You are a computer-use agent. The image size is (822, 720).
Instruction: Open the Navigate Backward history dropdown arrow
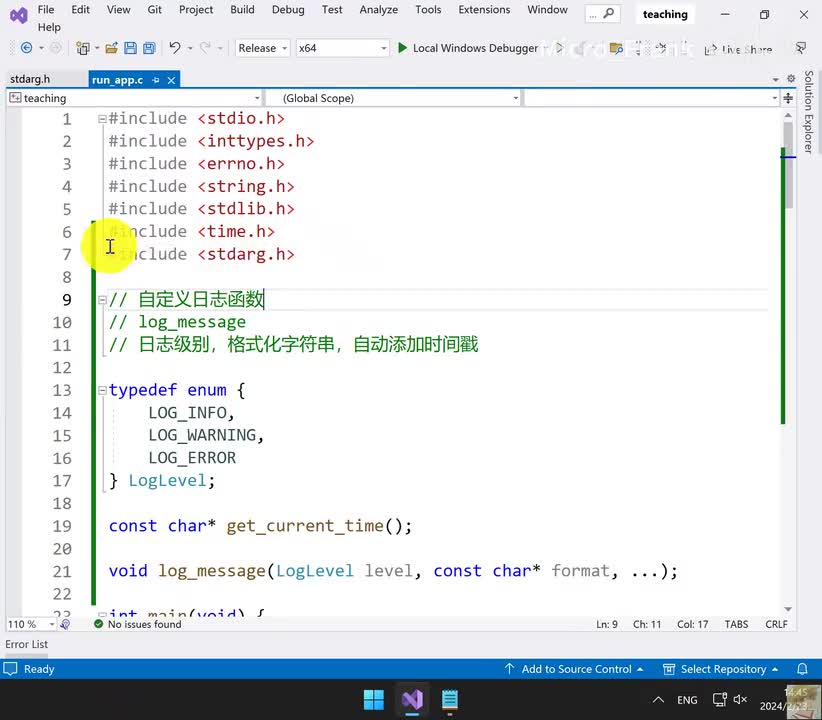[x=41, y=49]
